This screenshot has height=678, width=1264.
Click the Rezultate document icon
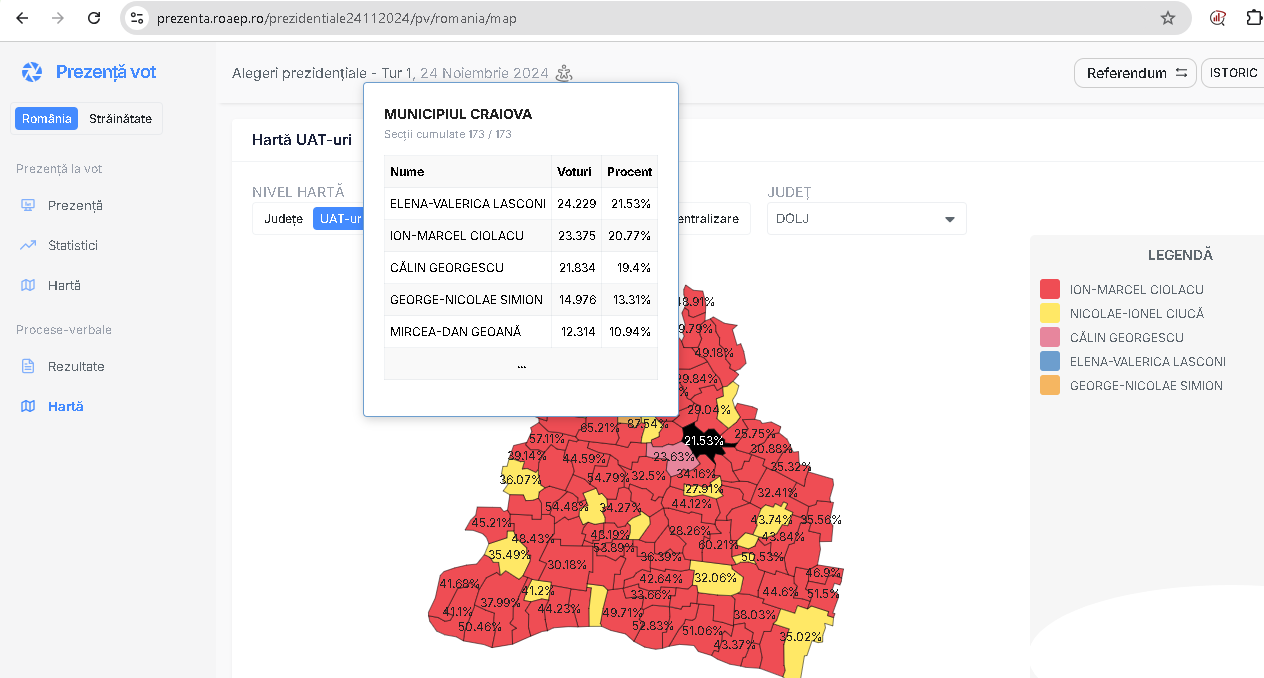coord(29,366)
